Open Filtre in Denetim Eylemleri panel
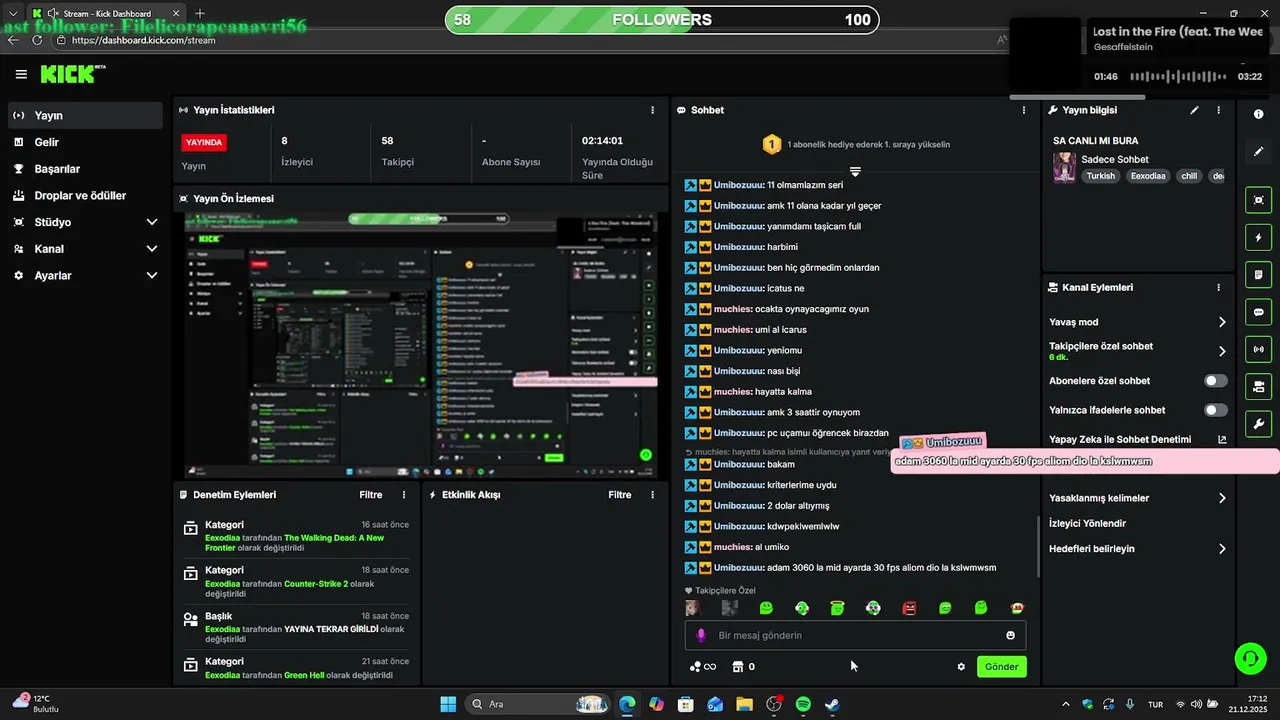The width and height of the screenshot is (1280, 720). point(371,495)
